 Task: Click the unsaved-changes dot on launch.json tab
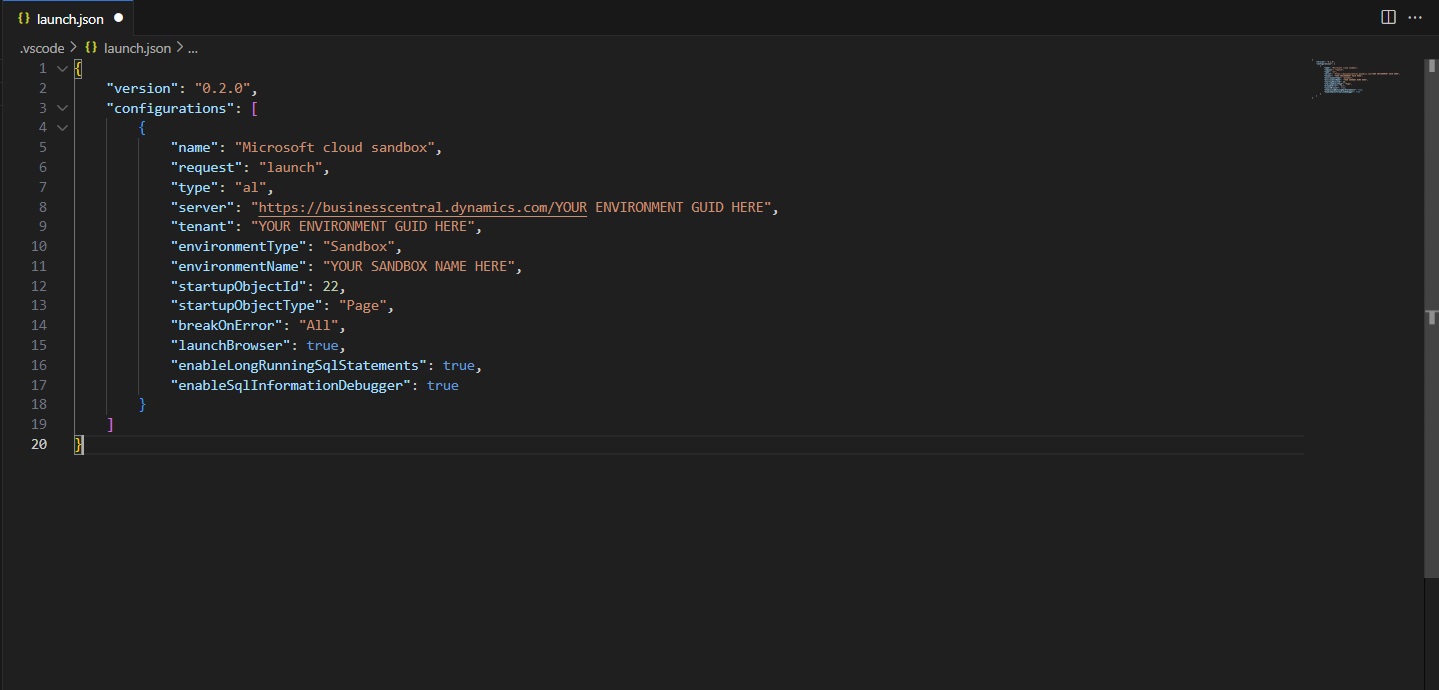coord(118,17)
